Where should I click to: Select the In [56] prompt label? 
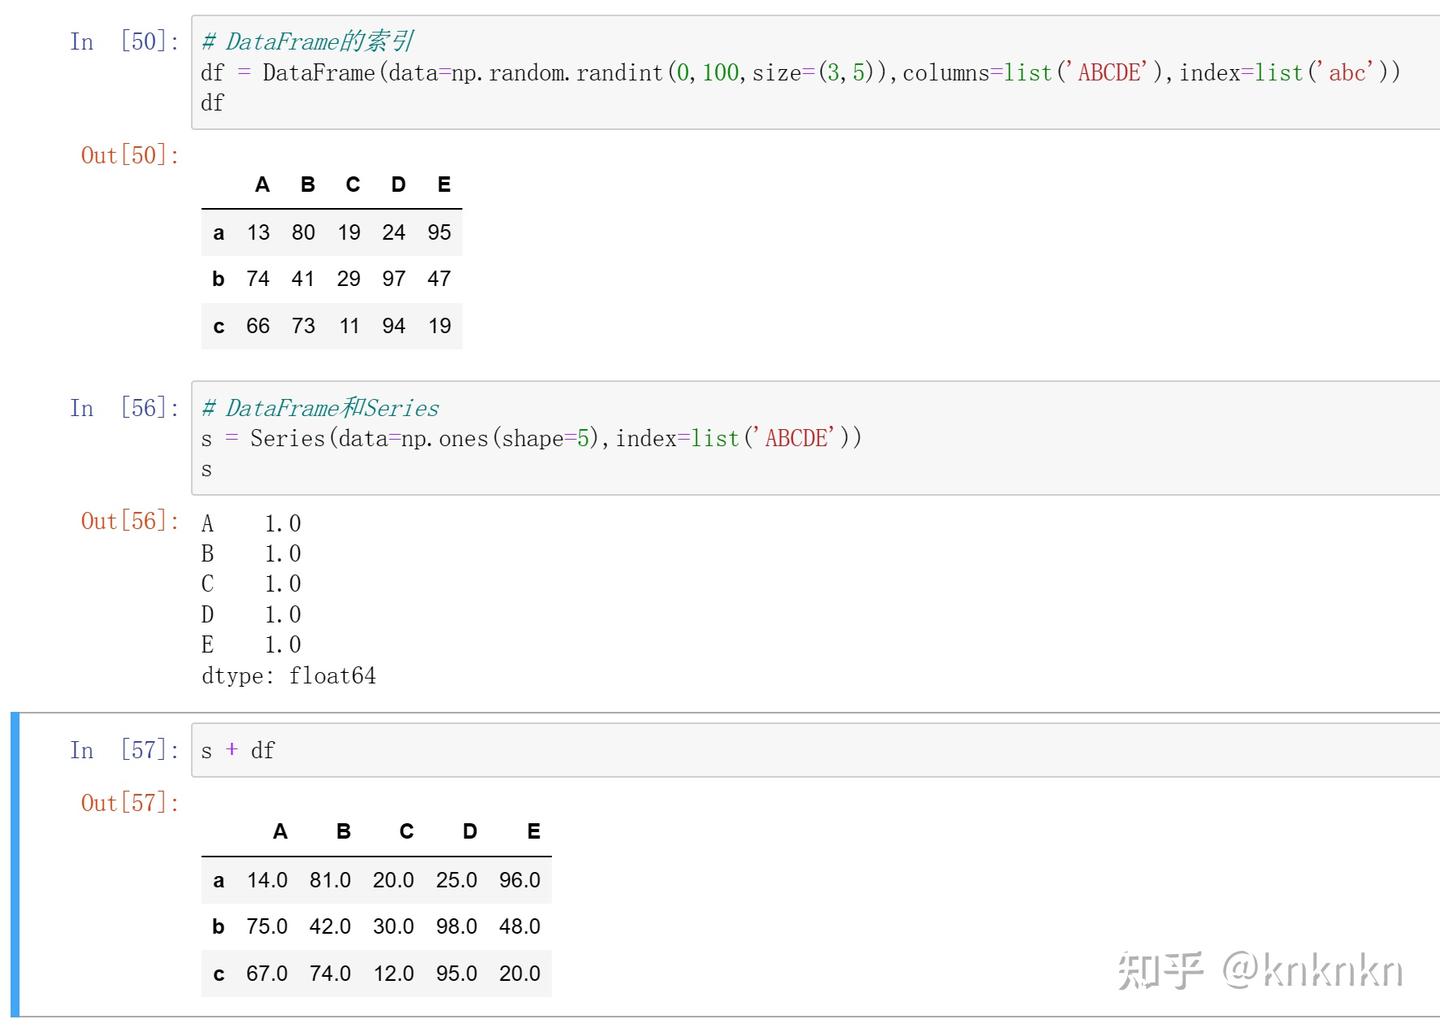click(124, 408)
